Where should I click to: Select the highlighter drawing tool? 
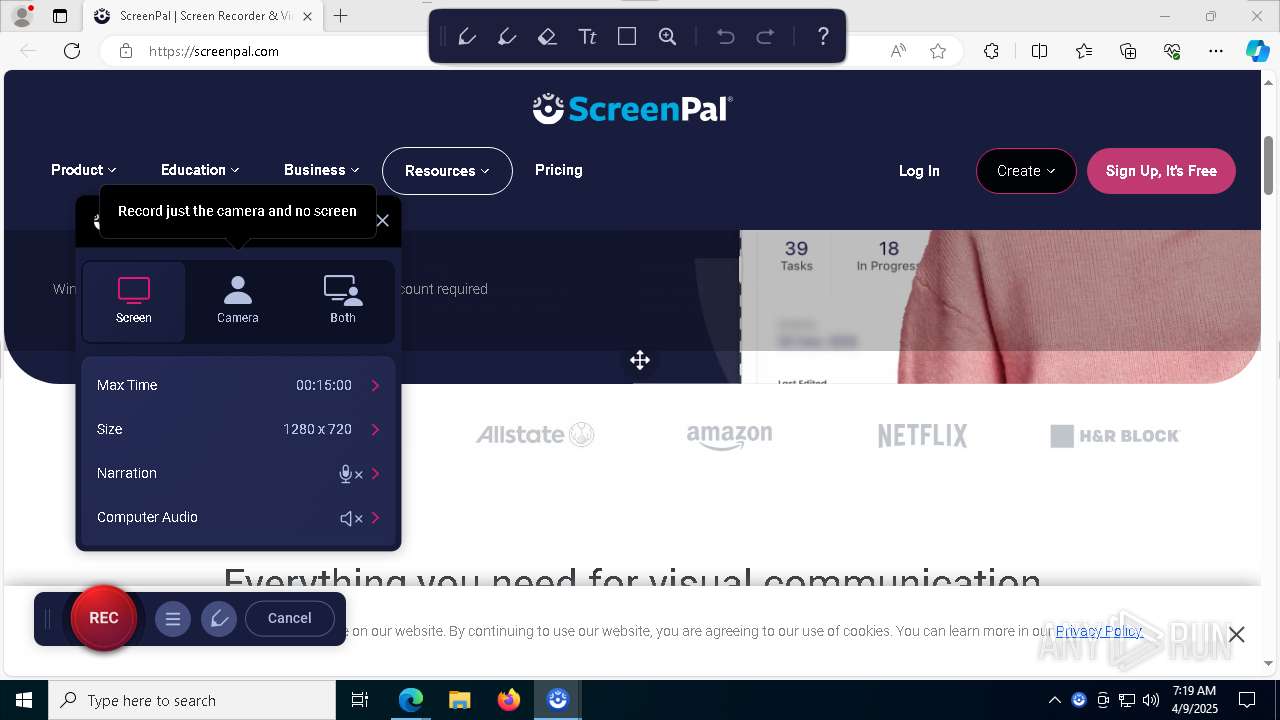pos(506,37)
